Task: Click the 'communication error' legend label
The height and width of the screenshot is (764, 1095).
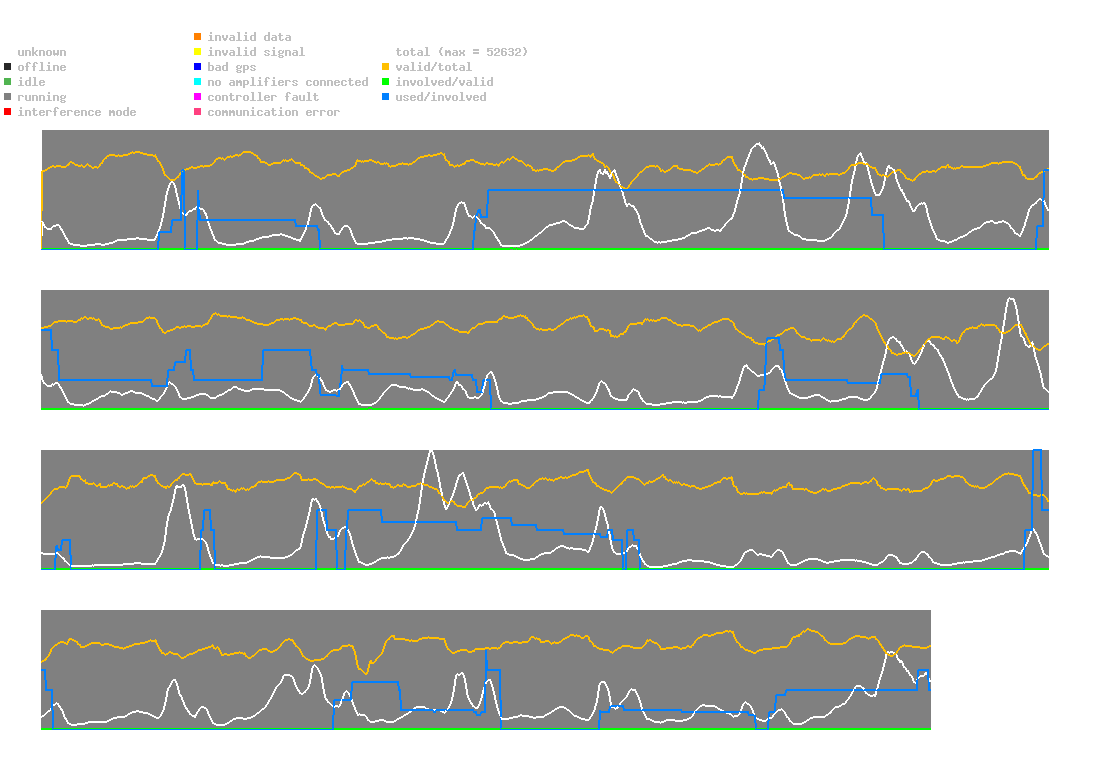Action: (274, 112)
